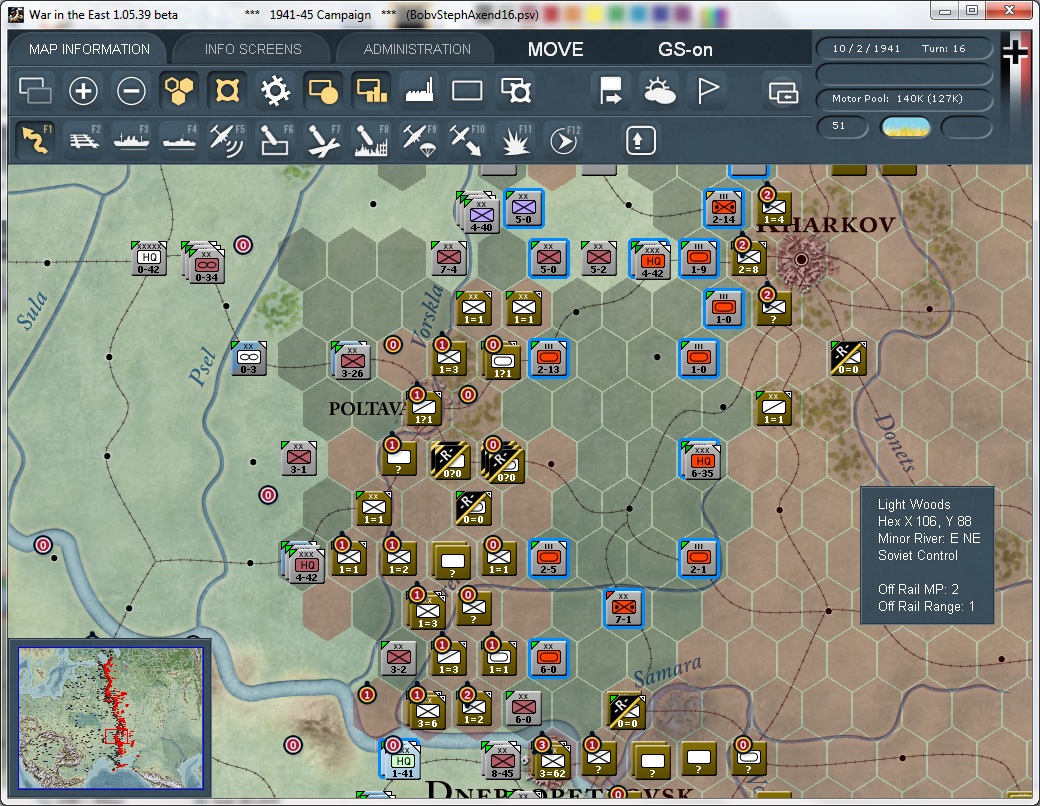Select the 1-9 motorized regiment counter
1040x806 pixels.
(698, 258)
